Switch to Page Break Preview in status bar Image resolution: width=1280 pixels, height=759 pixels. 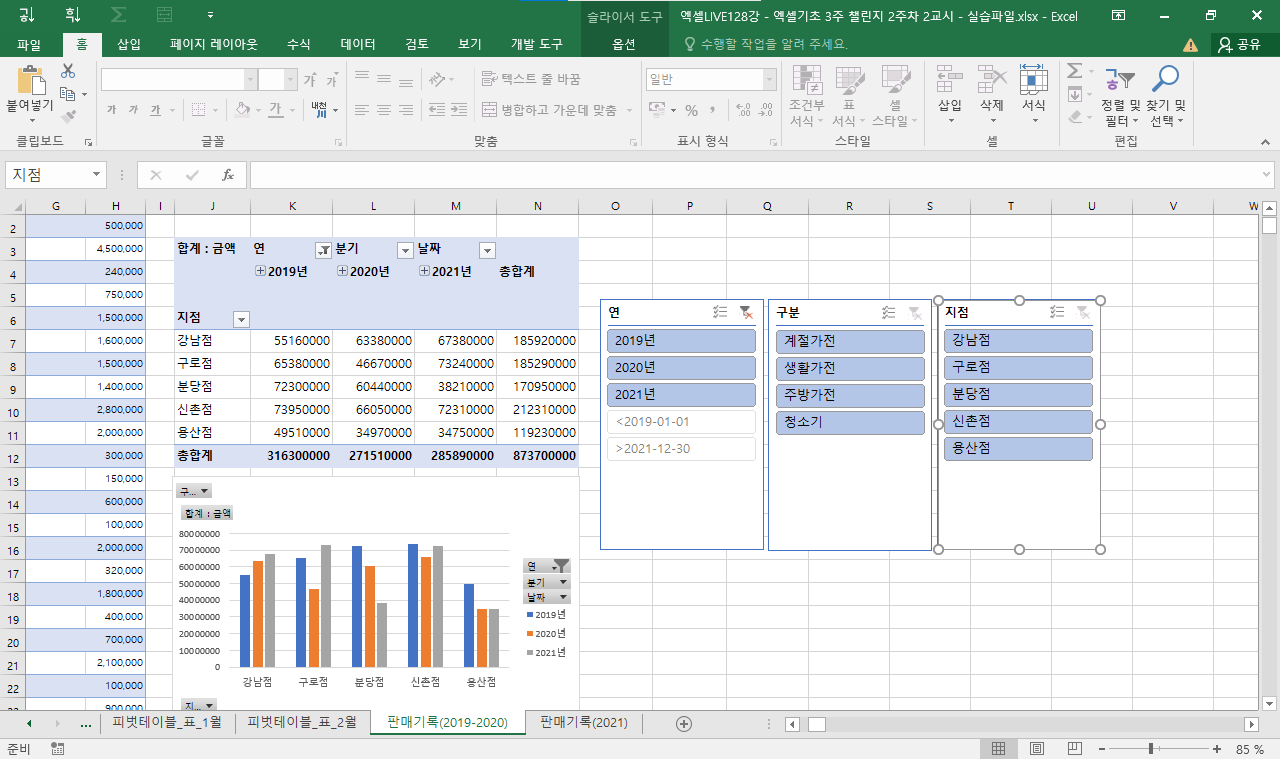click(x=1076, y=749)
